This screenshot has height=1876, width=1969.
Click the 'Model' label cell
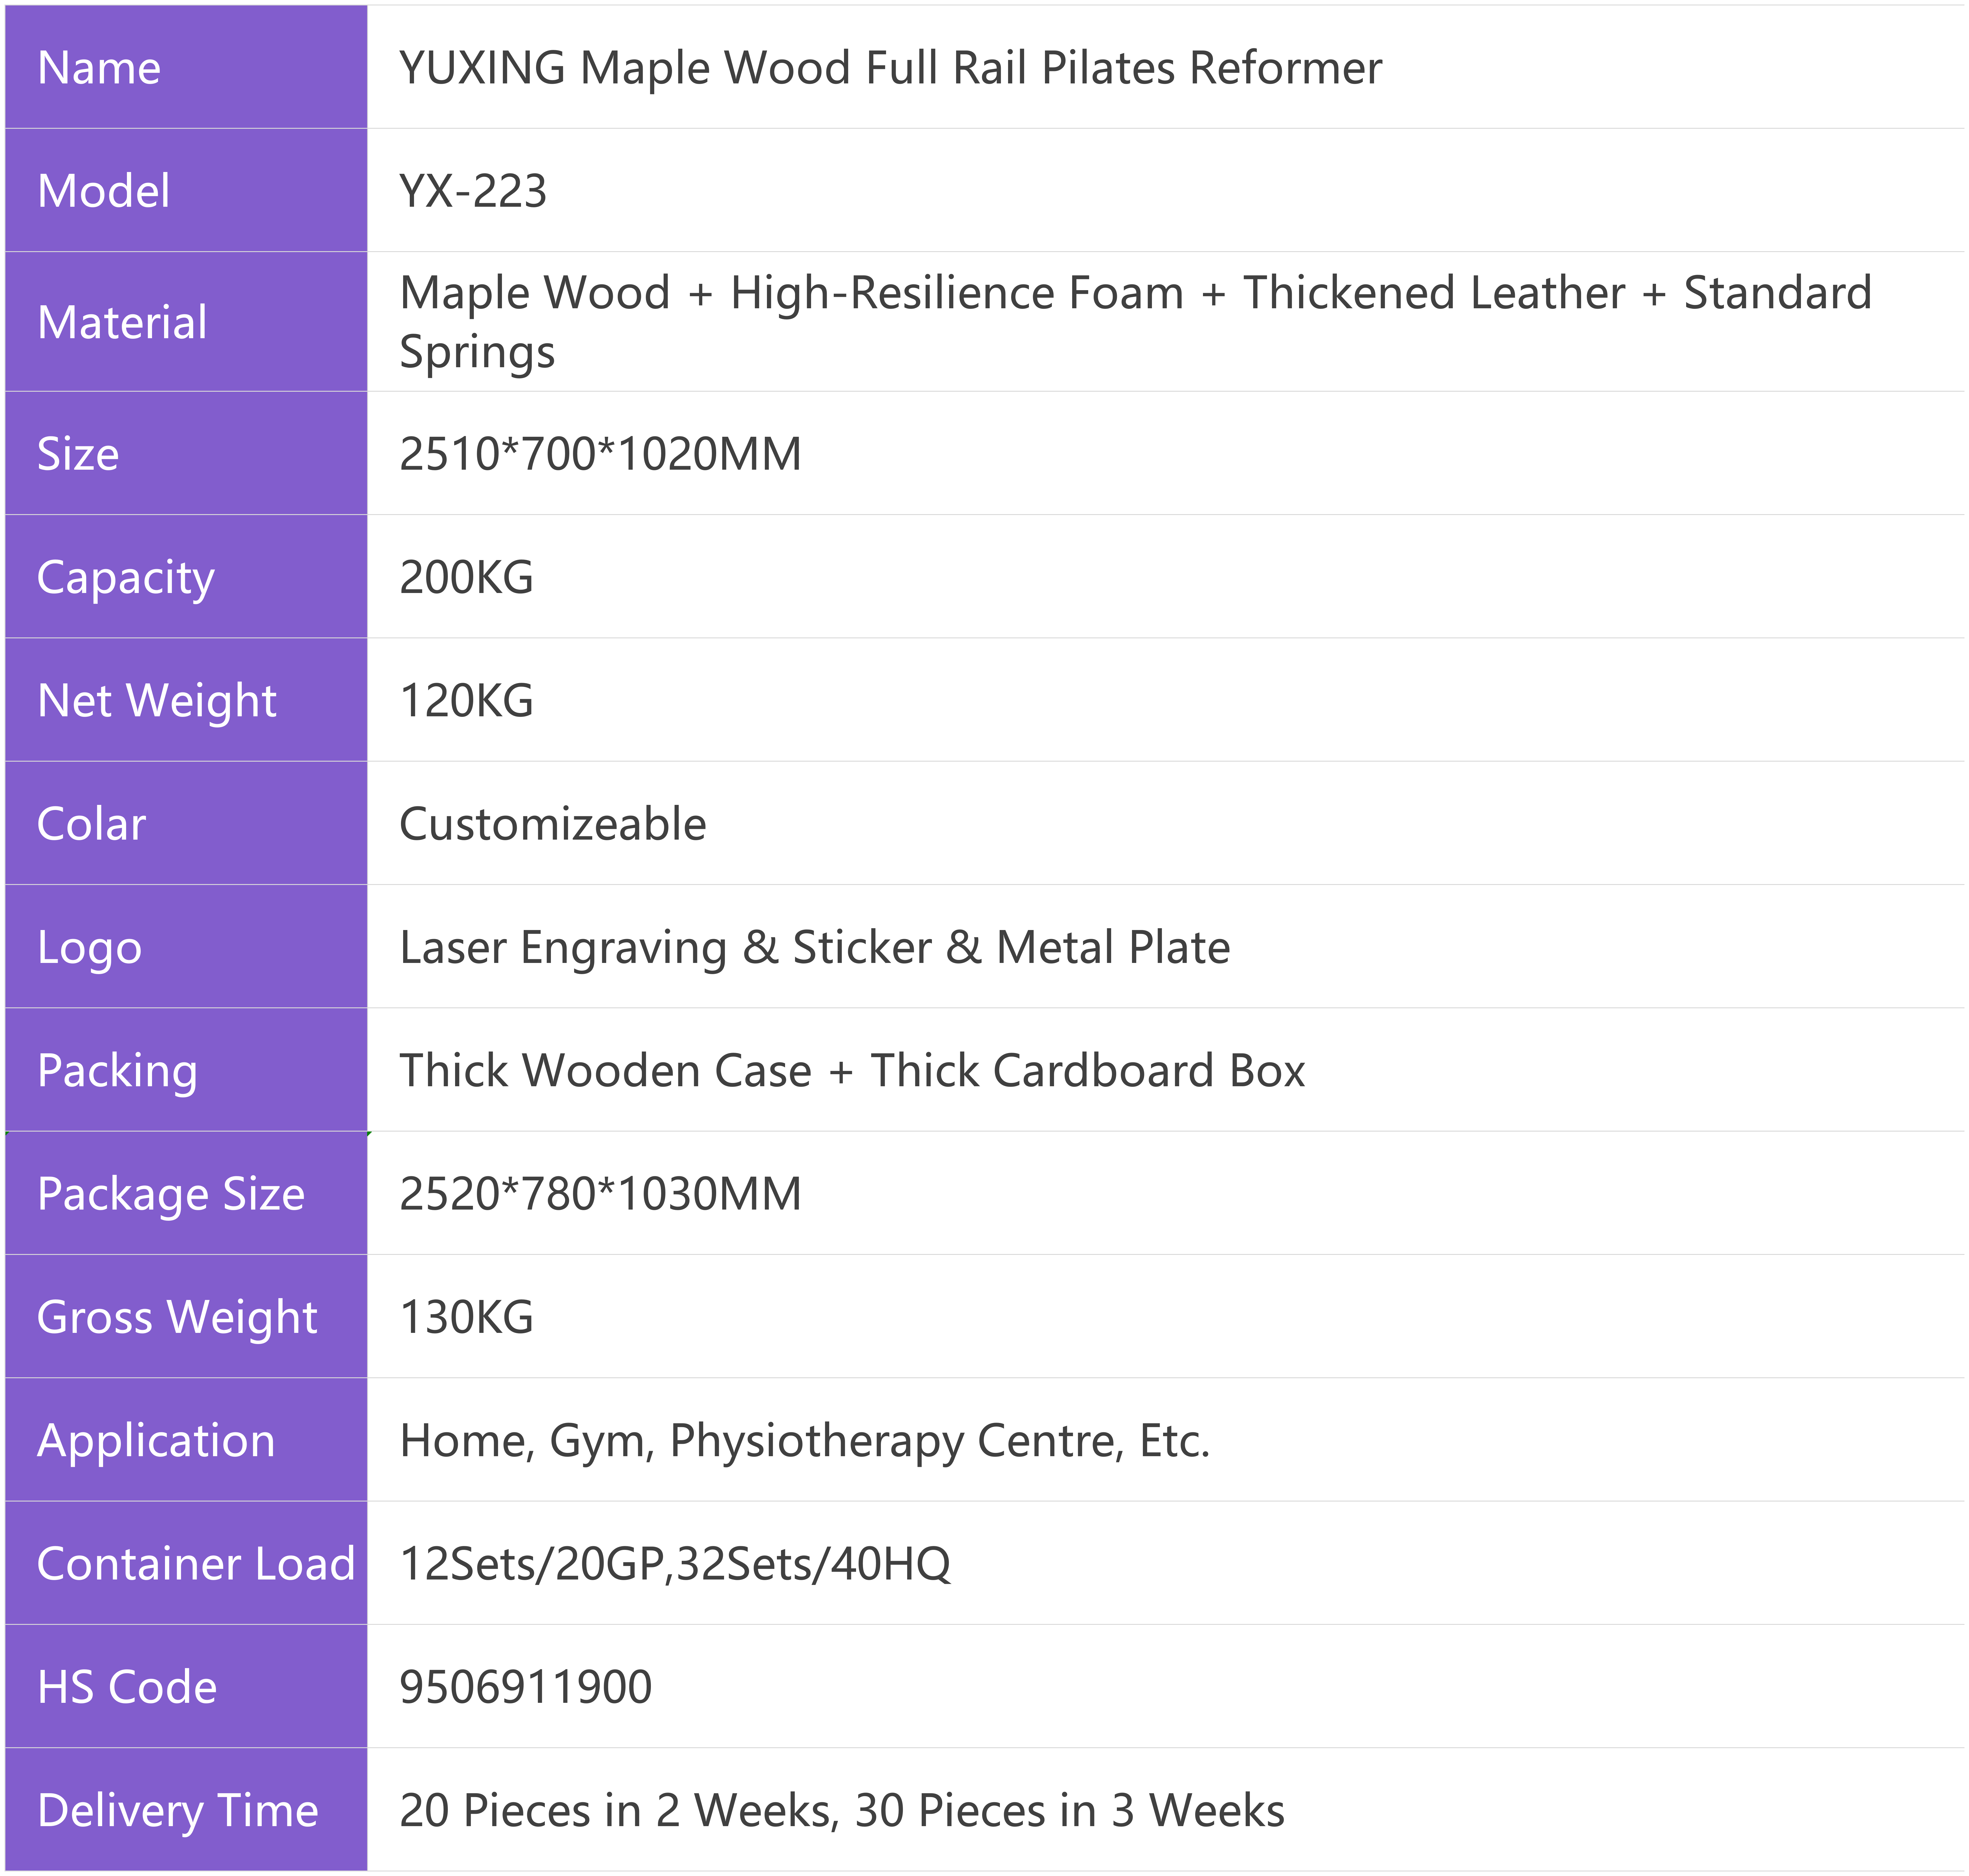tap(186, 190)
